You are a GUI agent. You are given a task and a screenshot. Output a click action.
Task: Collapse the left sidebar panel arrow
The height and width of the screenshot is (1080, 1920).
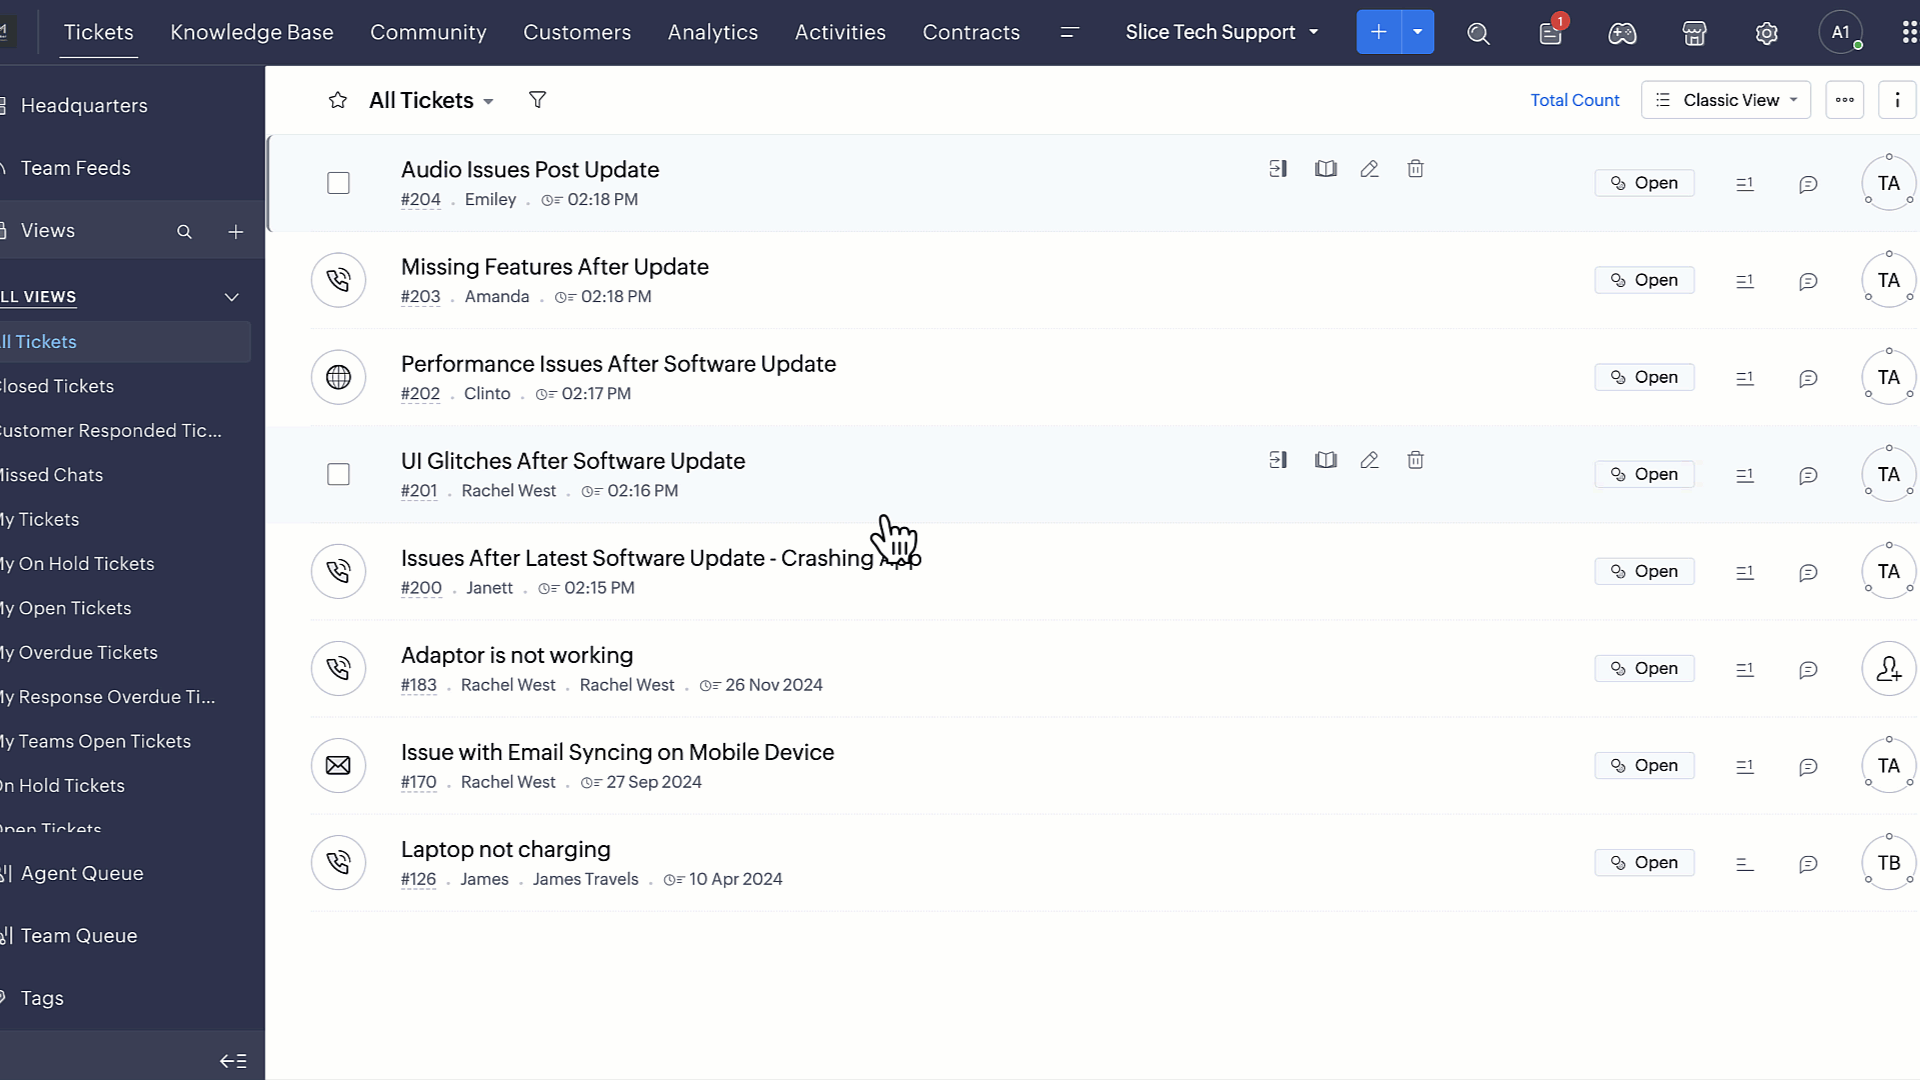233,1061
